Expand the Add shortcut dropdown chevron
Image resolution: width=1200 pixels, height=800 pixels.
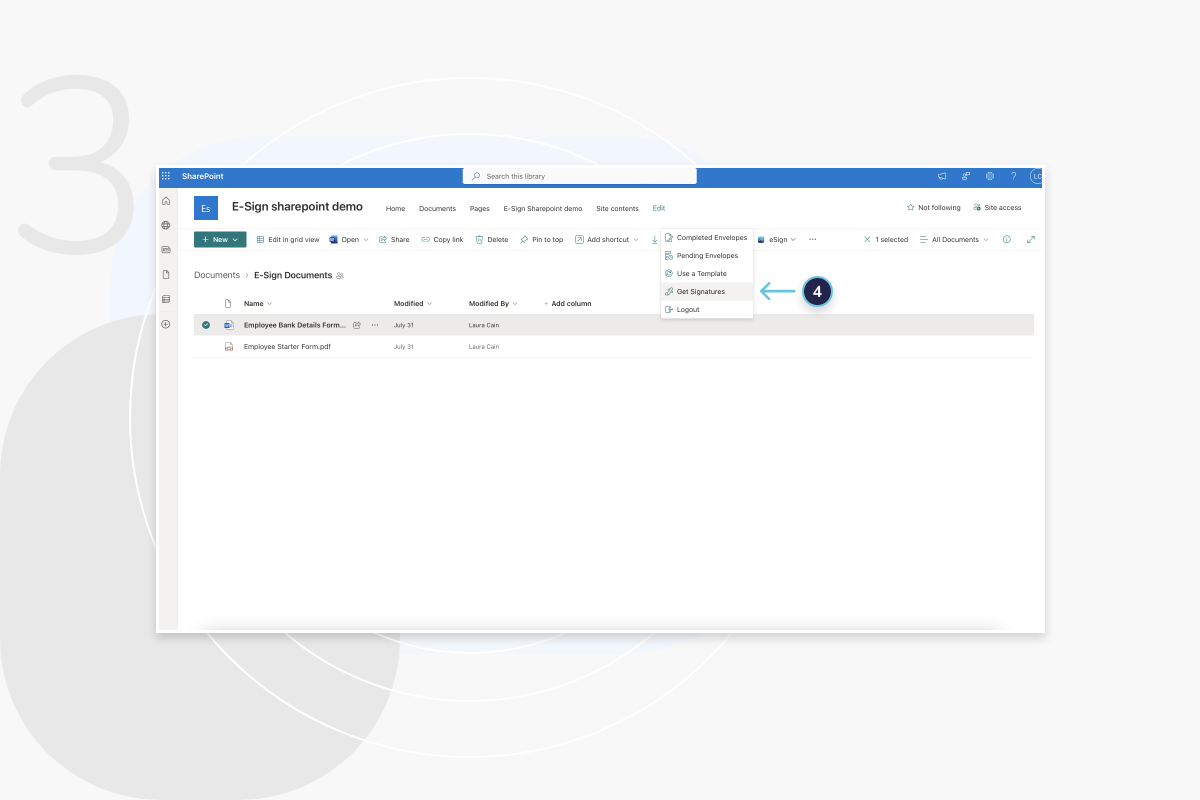636,240
